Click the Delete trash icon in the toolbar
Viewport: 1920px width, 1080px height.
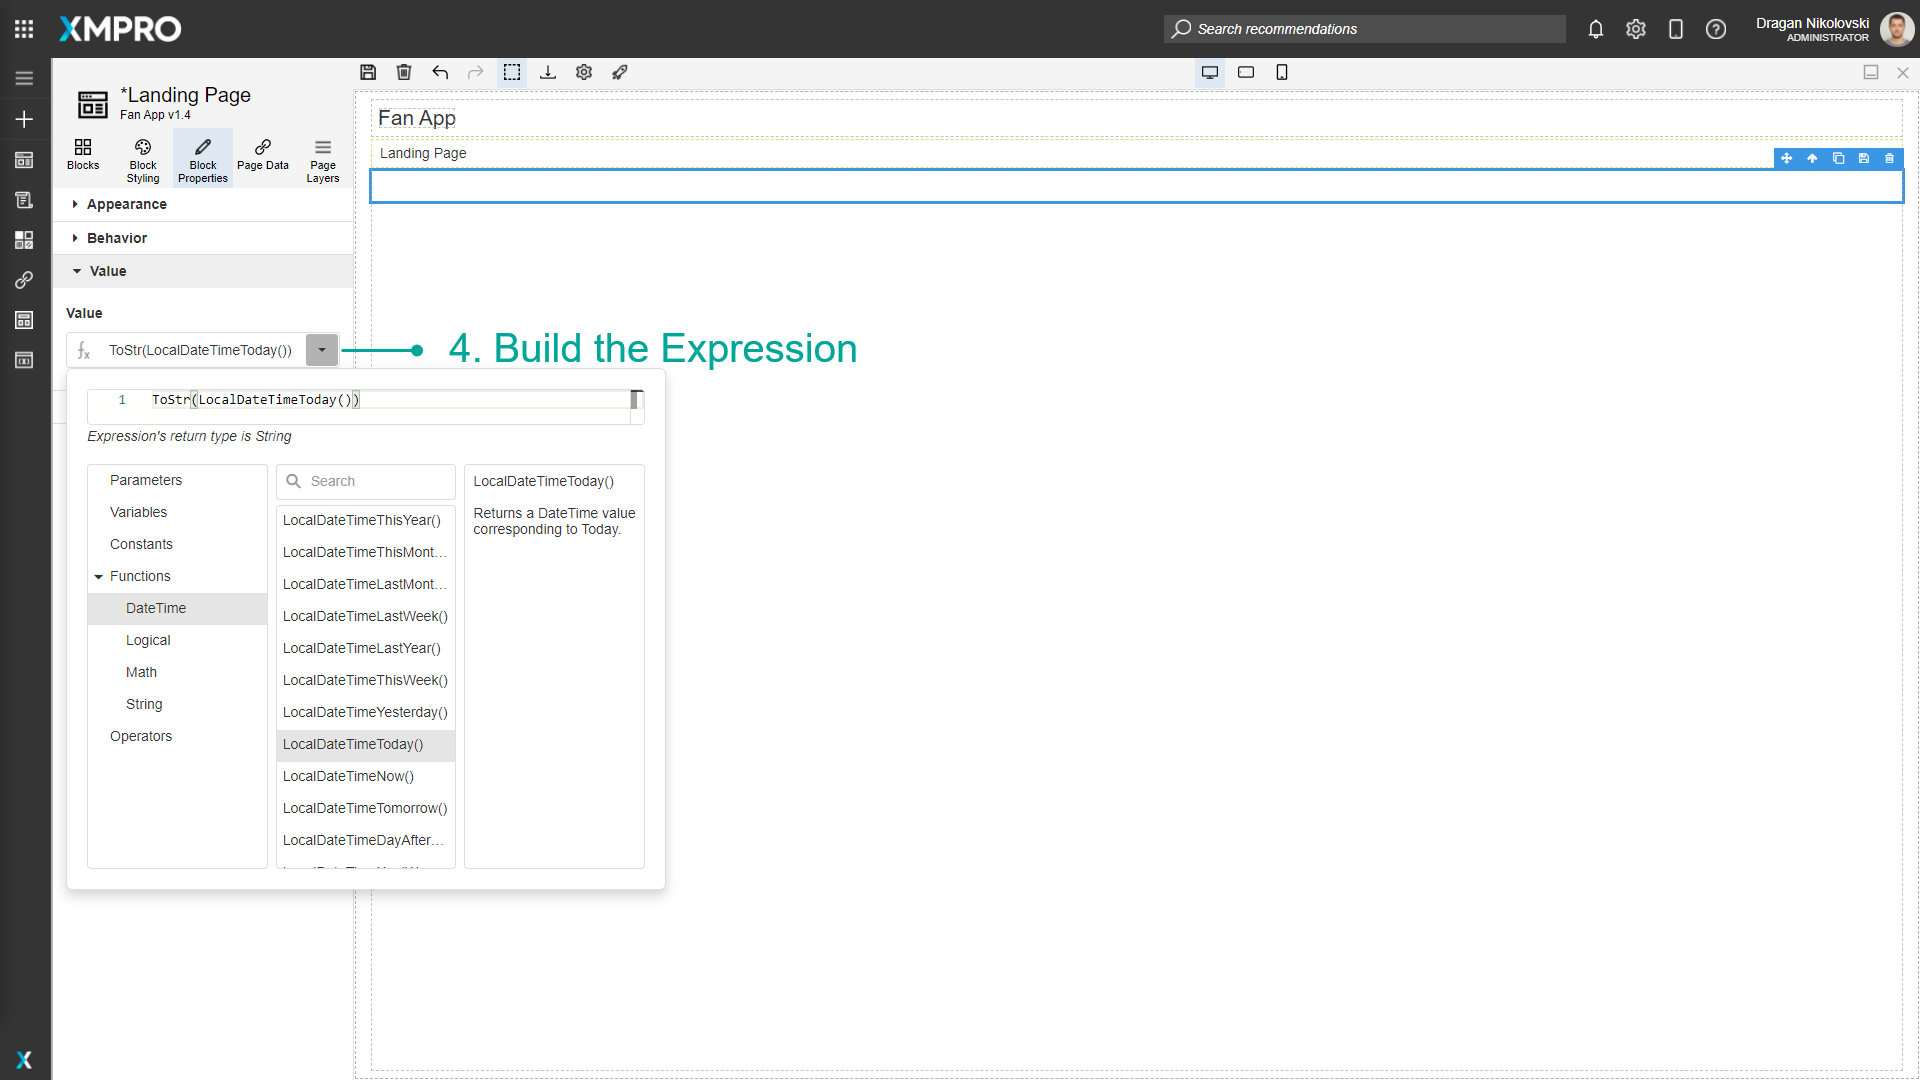click(404, 72)
